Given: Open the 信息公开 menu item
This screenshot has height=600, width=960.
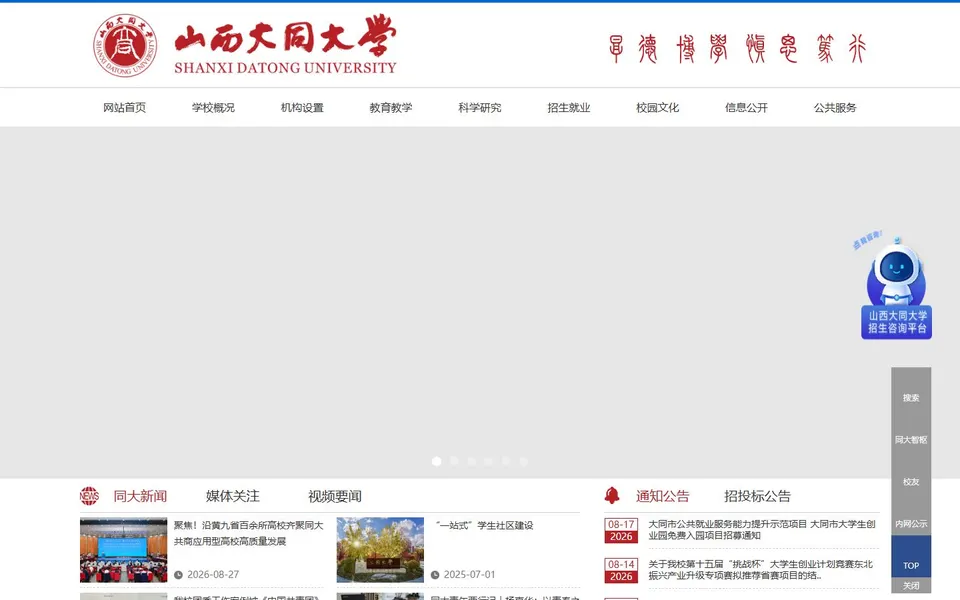Looking at the screenshot, I should 746,108.
